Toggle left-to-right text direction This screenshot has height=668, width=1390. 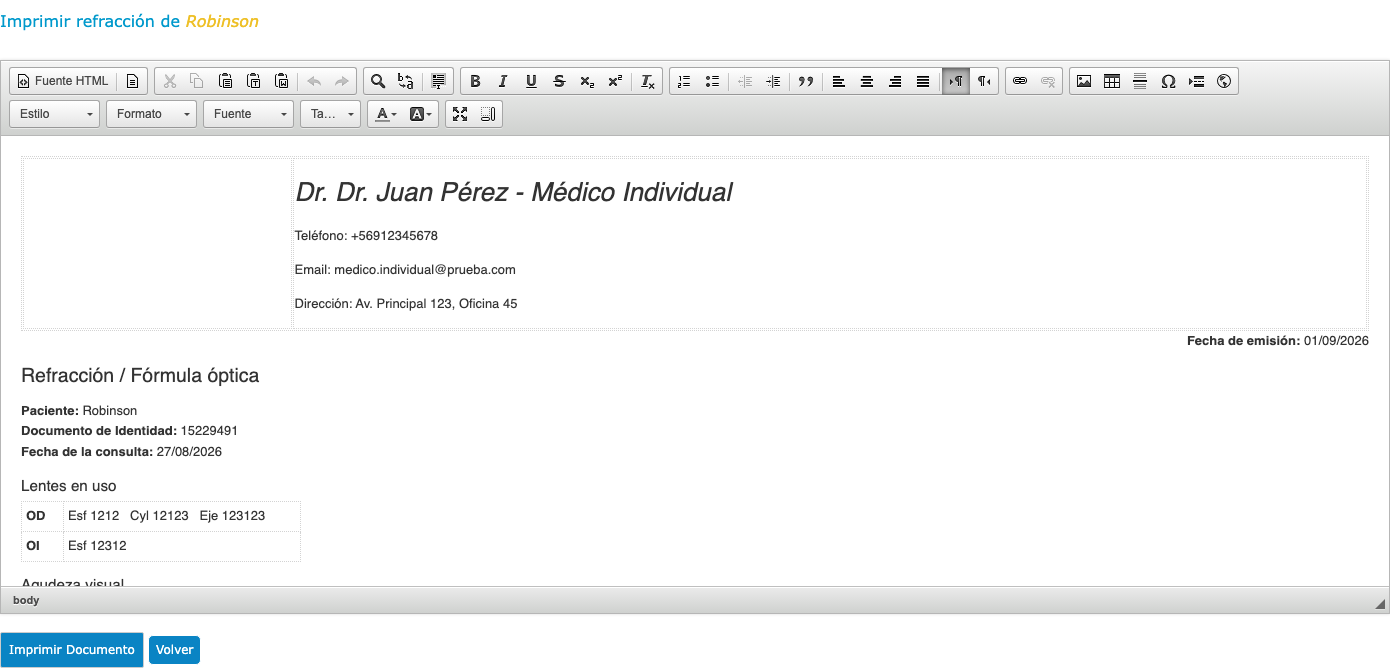click(x=956, y=81)
